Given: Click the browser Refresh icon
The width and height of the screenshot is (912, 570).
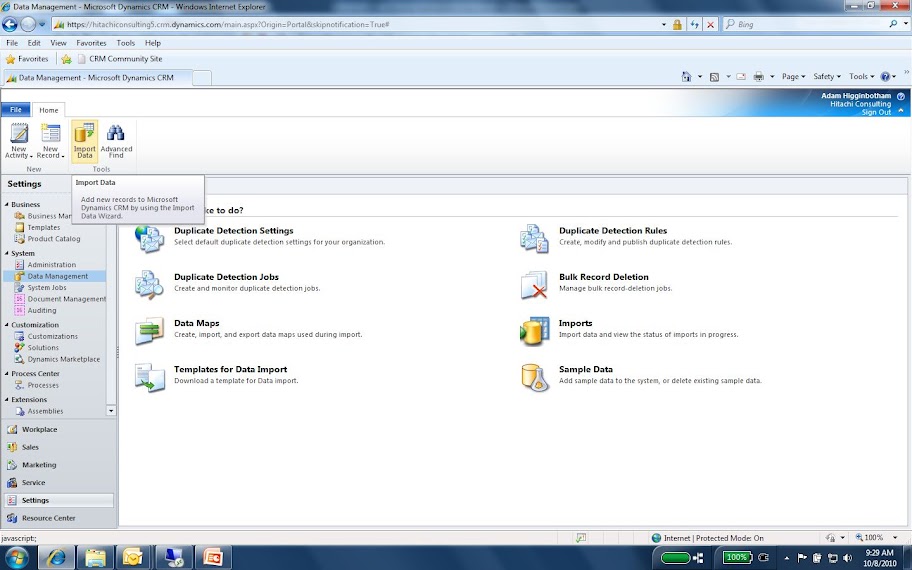Looking at the screenshot, I should tap(694, 24).
